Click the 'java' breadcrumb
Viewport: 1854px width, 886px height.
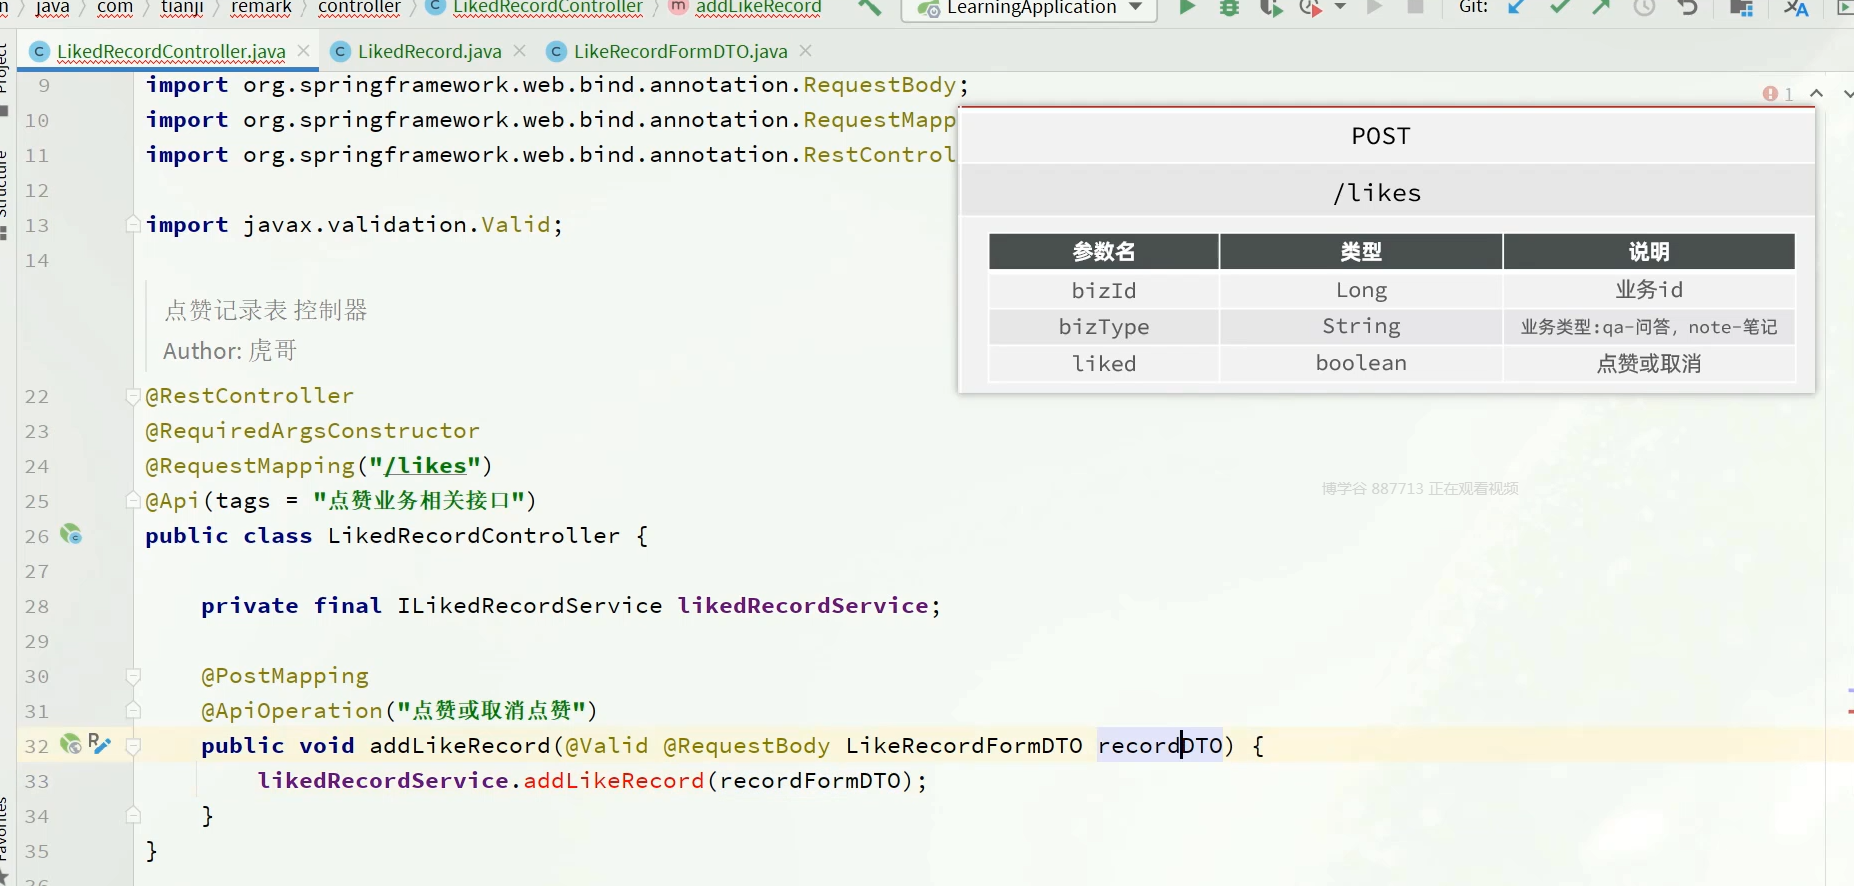(x=52, y=8)
